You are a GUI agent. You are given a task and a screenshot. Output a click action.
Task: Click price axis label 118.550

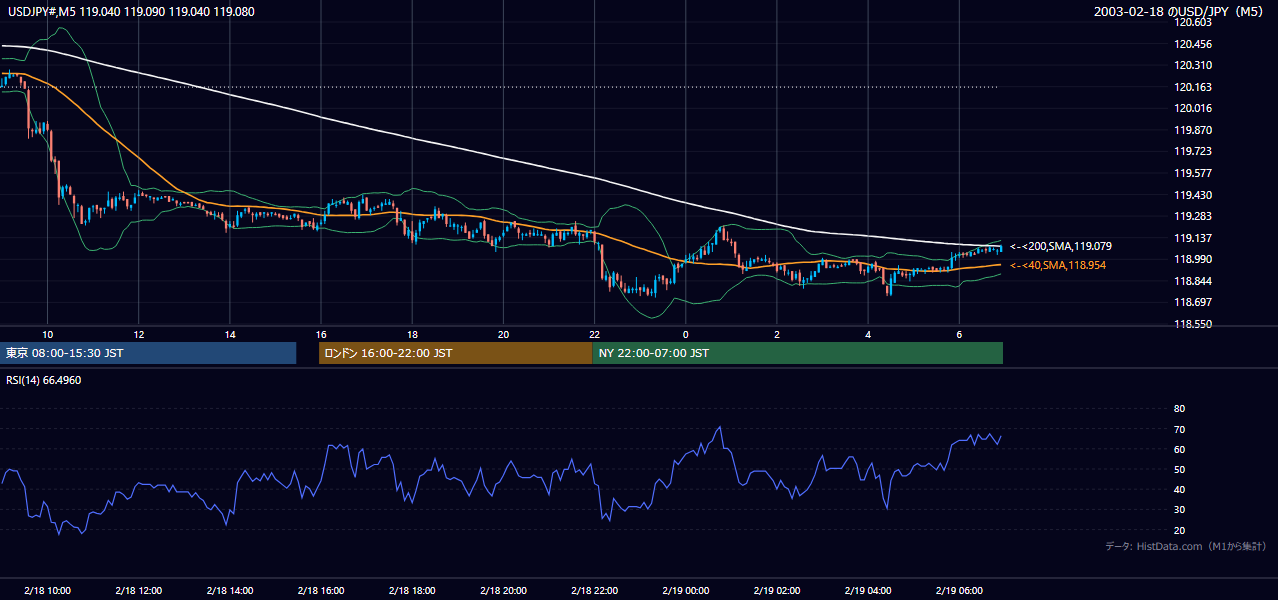click(x=1194, y=324)
